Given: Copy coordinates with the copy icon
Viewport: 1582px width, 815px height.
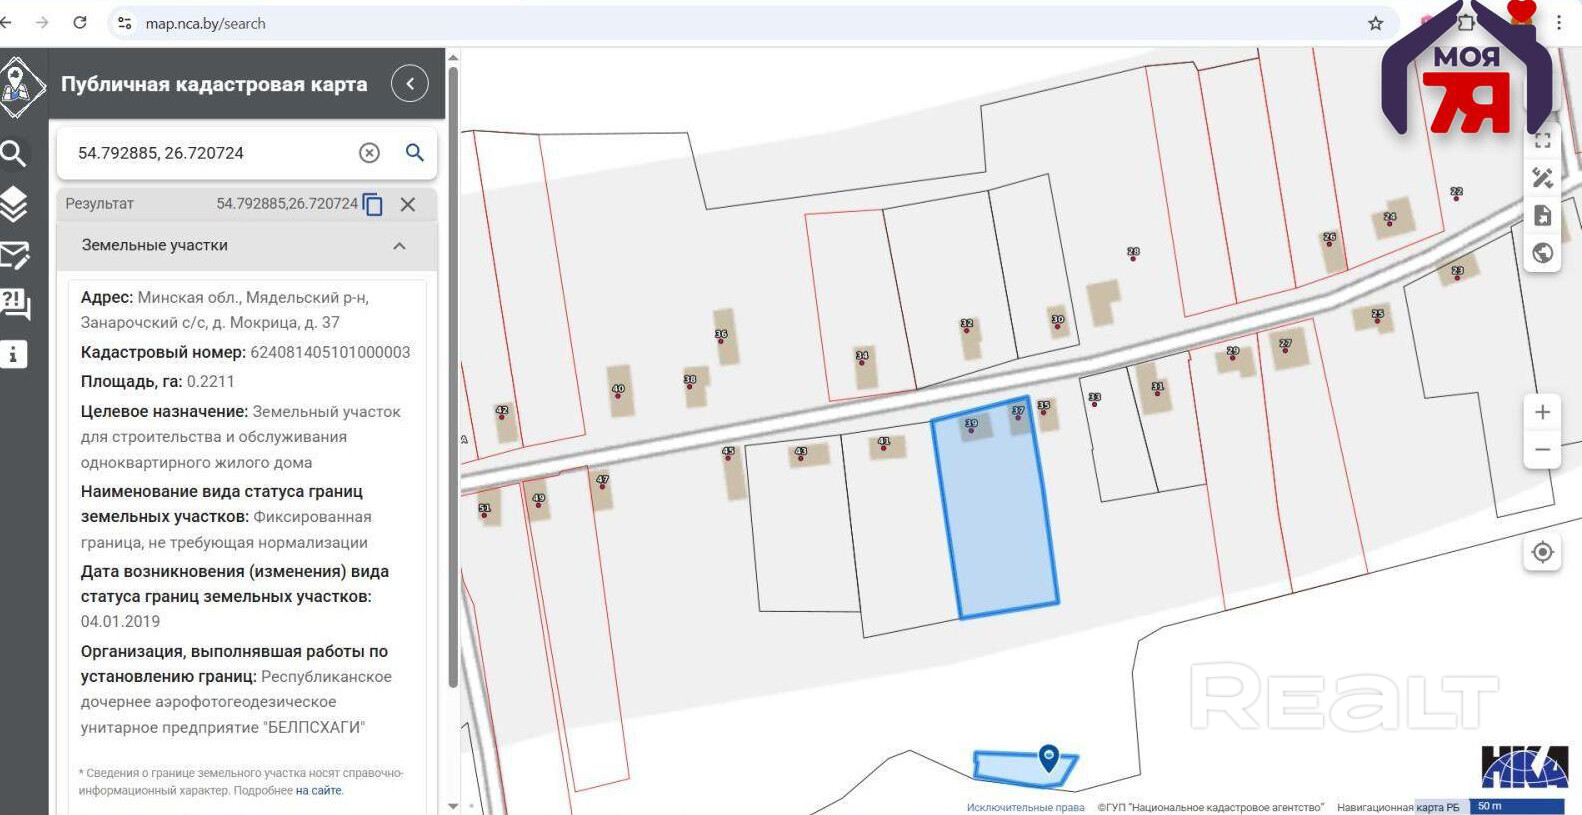Looking at the screenshot, I should (373, 204).
